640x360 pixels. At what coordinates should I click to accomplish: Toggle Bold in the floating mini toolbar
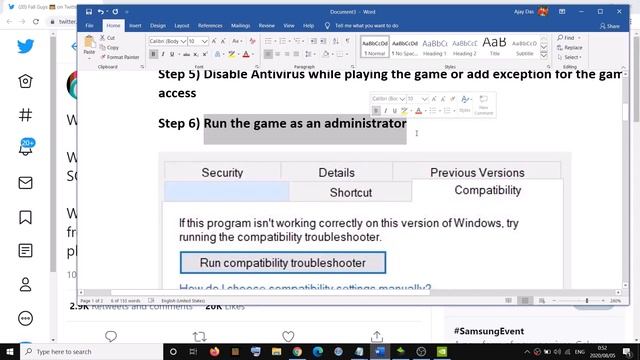click(x=376, y=111)
